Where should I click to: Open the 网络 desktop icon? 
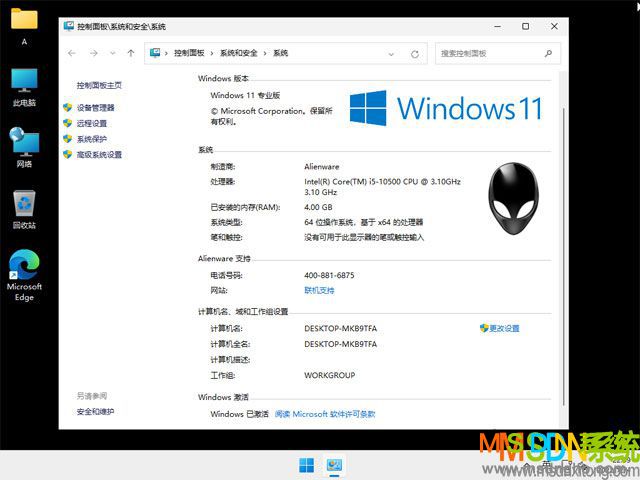click(24, 147)
